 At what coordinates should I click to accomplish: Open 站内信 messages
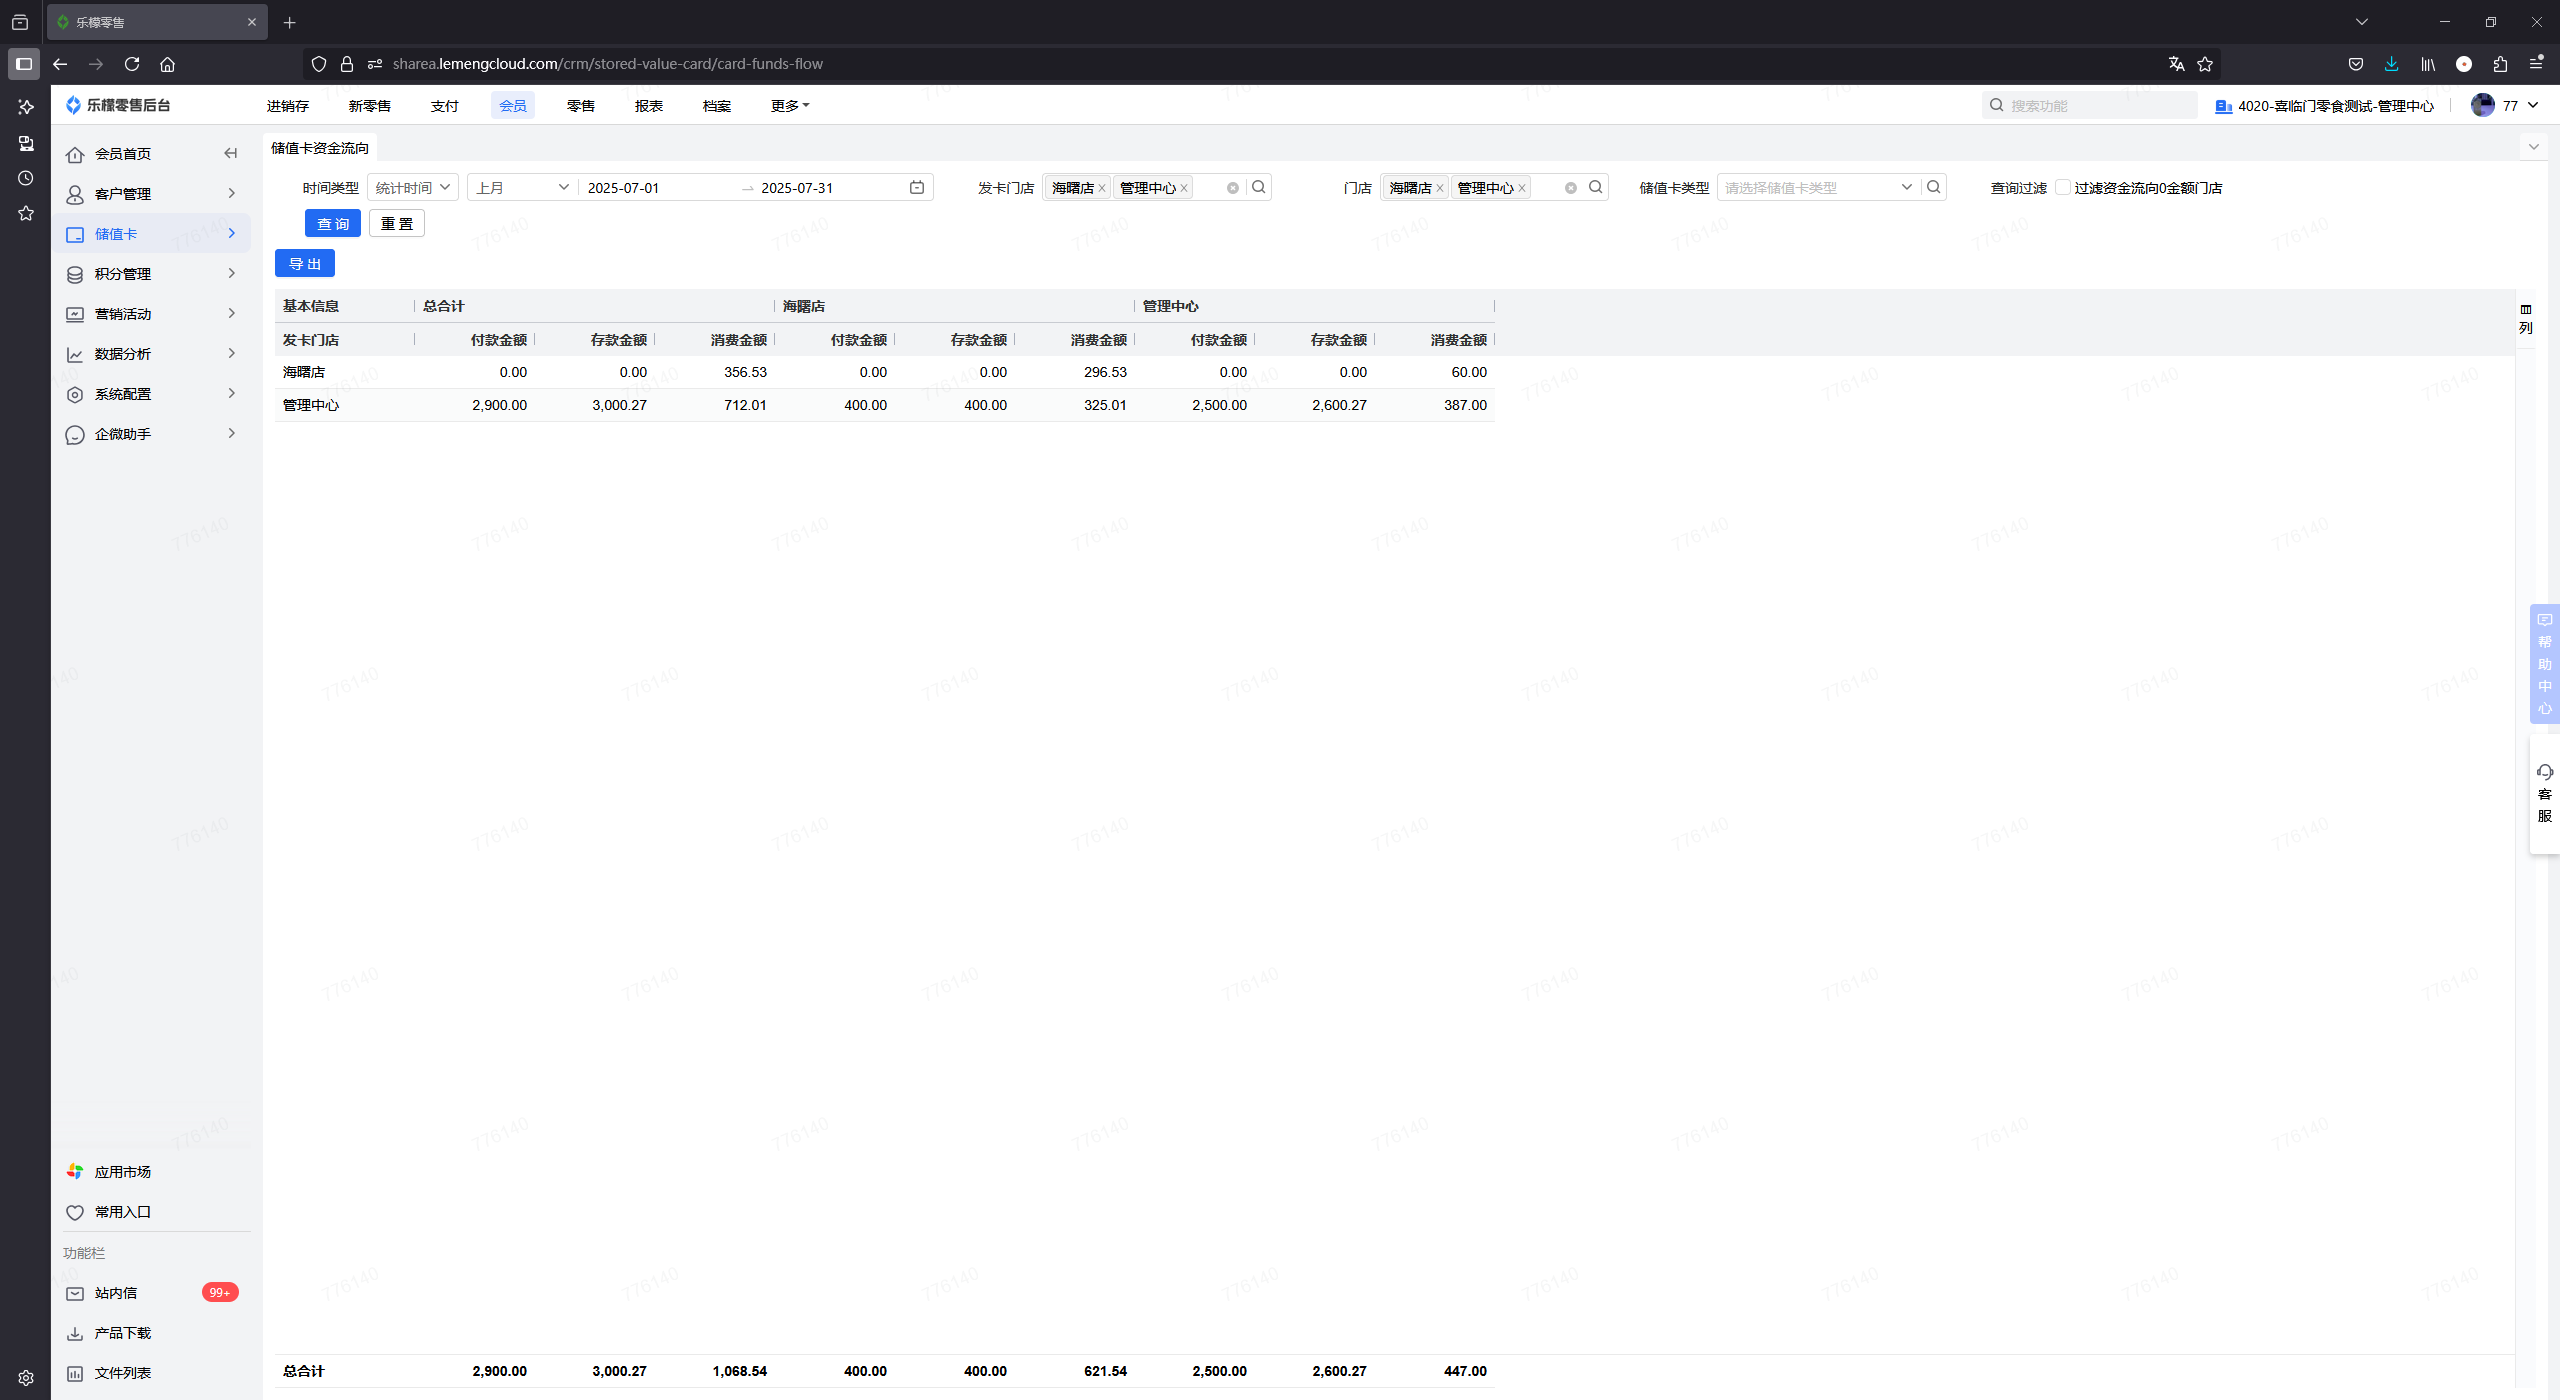click(x=115, y=1293)
